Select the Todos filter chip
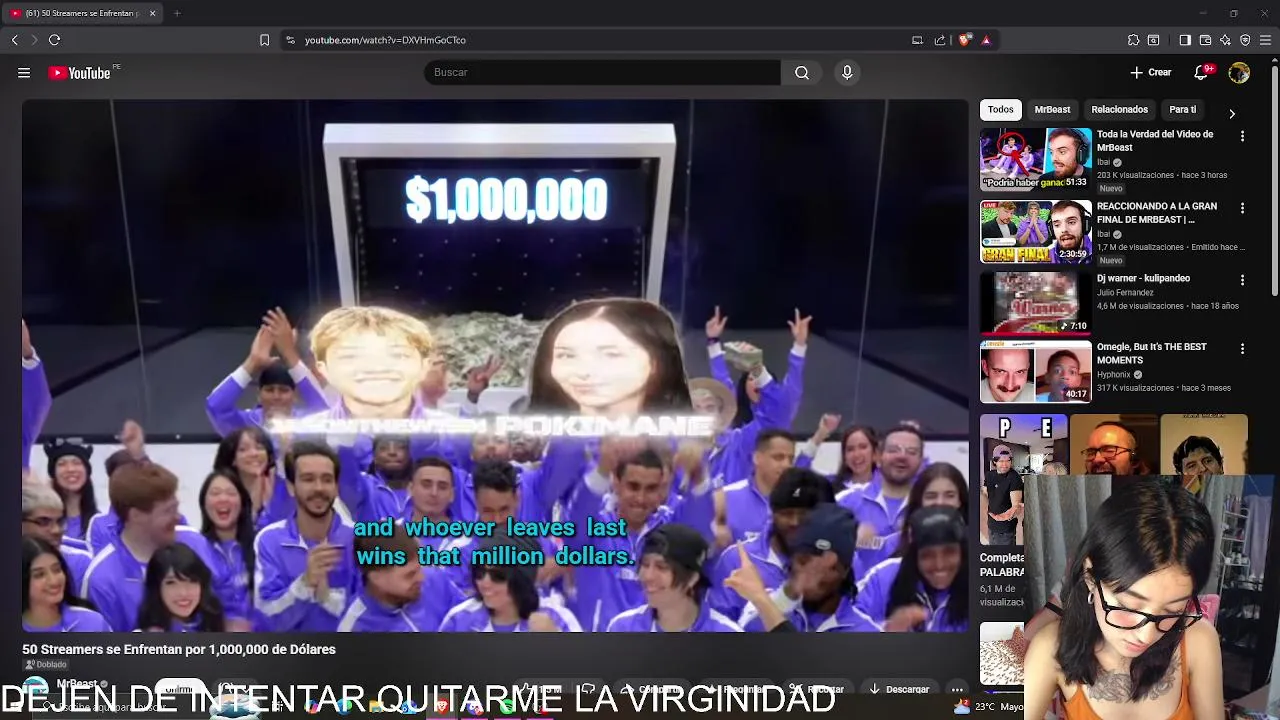The image size is (1280, 720). pos(1000,109)
